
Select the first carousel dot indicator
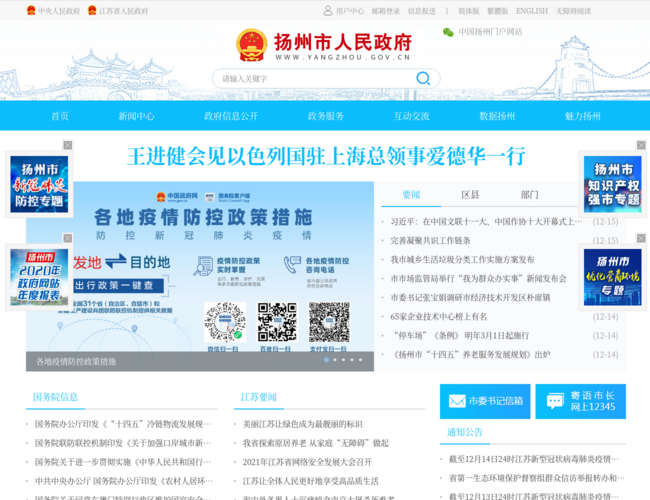tap(326, 360)
